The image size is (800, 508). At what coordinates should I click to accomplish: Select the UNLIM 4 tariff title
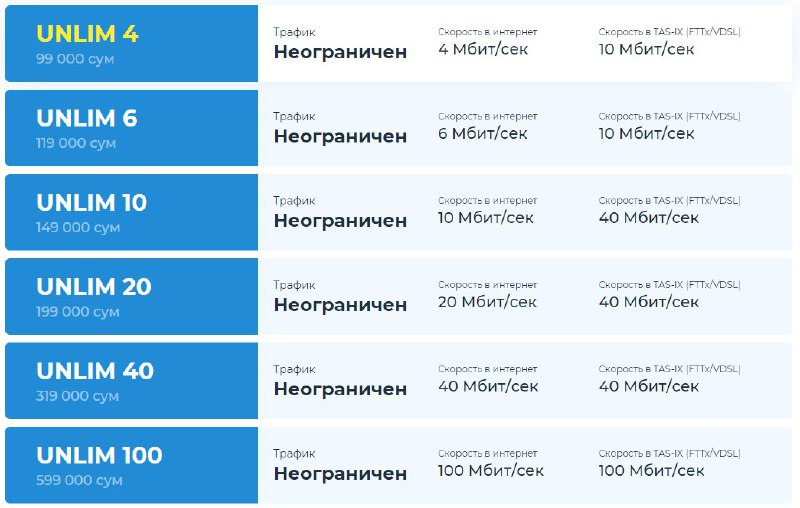pos(87,34)
